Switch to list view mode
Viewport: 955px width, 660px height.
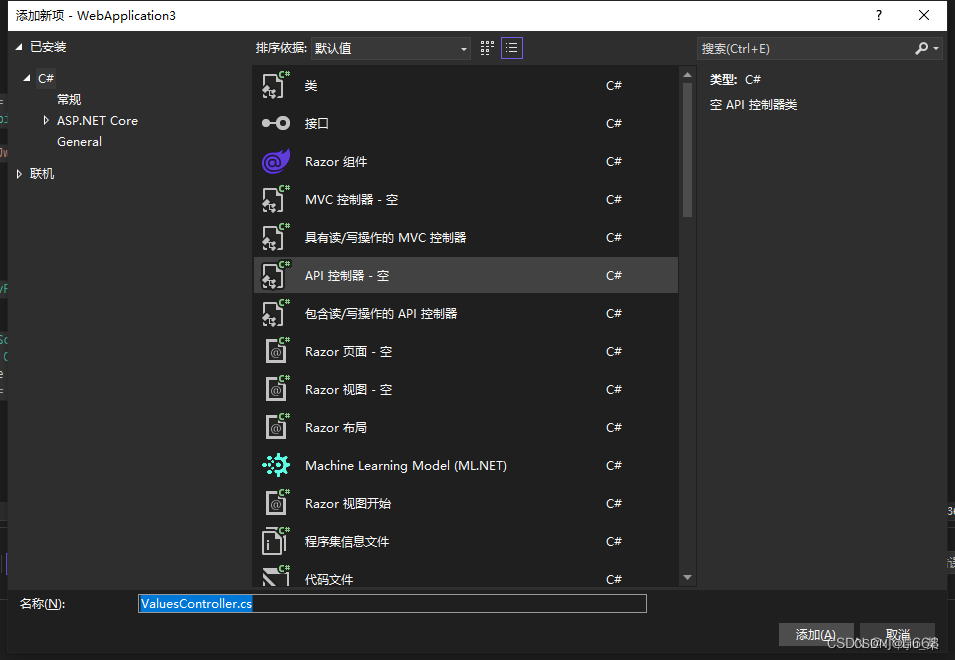click(512, 48)
